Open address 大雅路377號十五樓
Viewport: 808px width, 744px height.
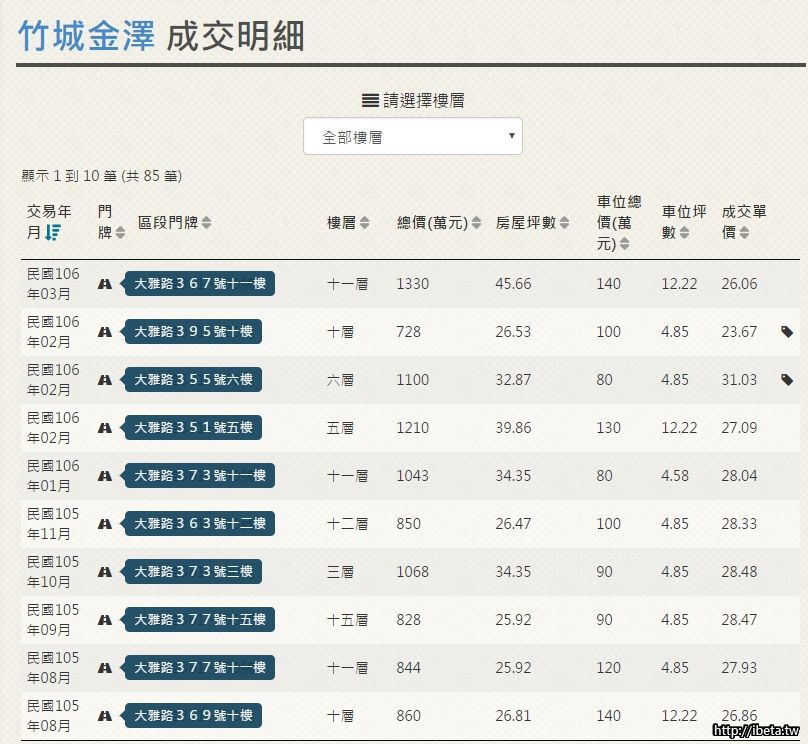[x=199, y=620]
